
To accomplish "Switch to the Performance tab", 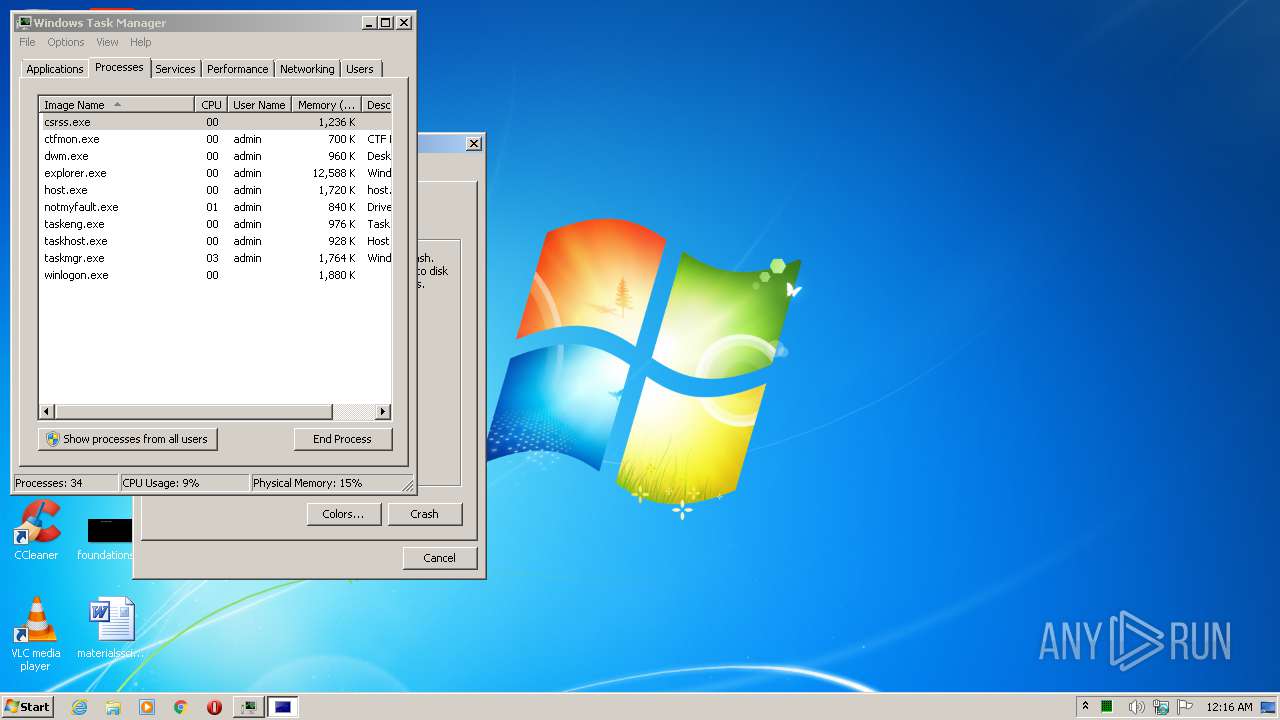I will click(238, 69).
